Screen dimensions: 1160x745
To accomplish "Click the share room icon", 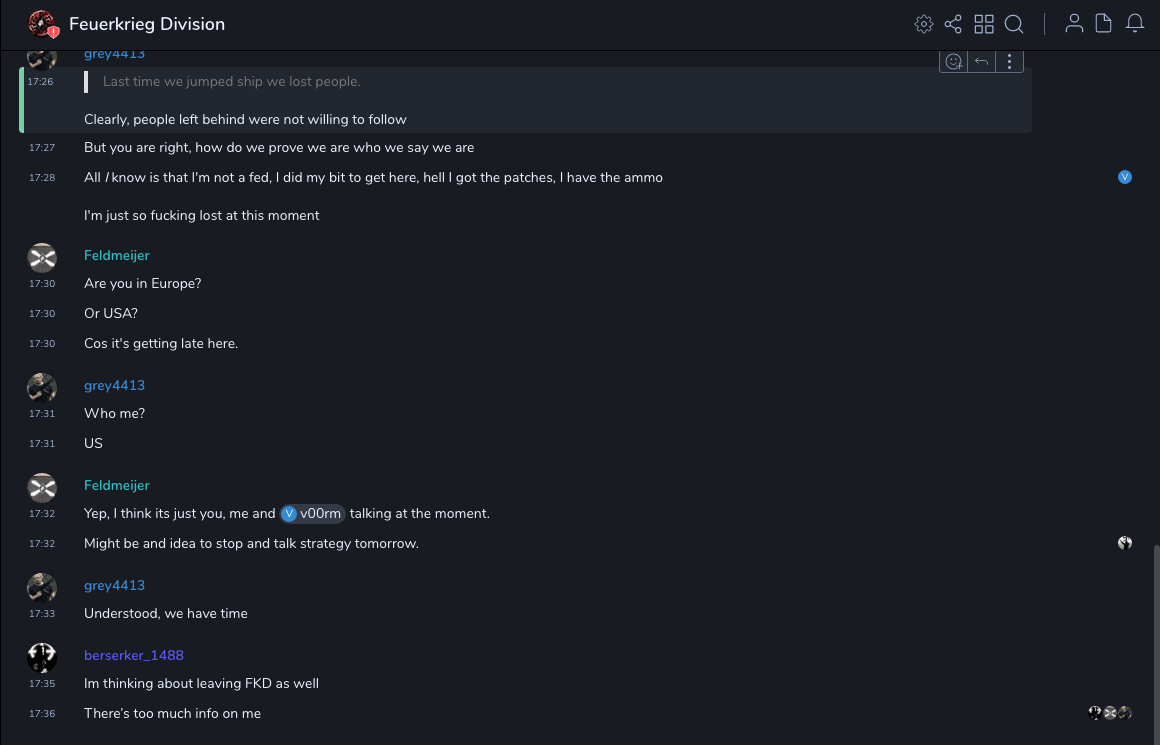I will pyautogui.click(x=953, y=24).
